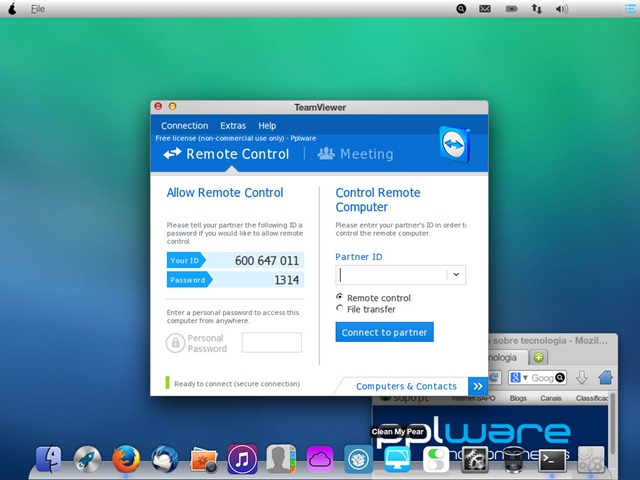Open the dark gears system settings dock icon
Screen dimensions: 640x480
[474, 460]
